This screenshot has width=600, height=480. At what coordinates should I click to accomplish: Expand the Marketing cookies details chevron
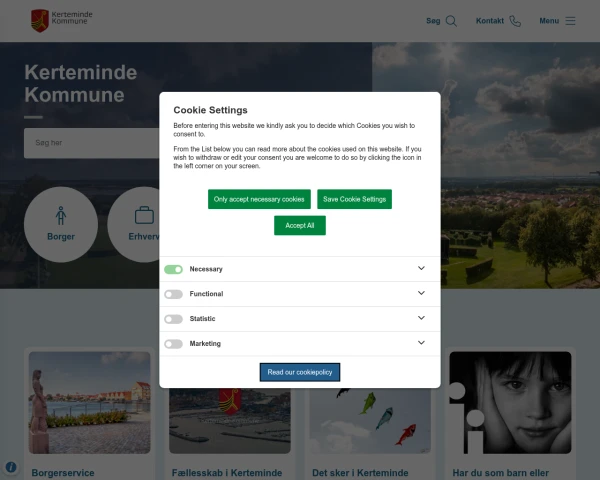pos(421,343)
